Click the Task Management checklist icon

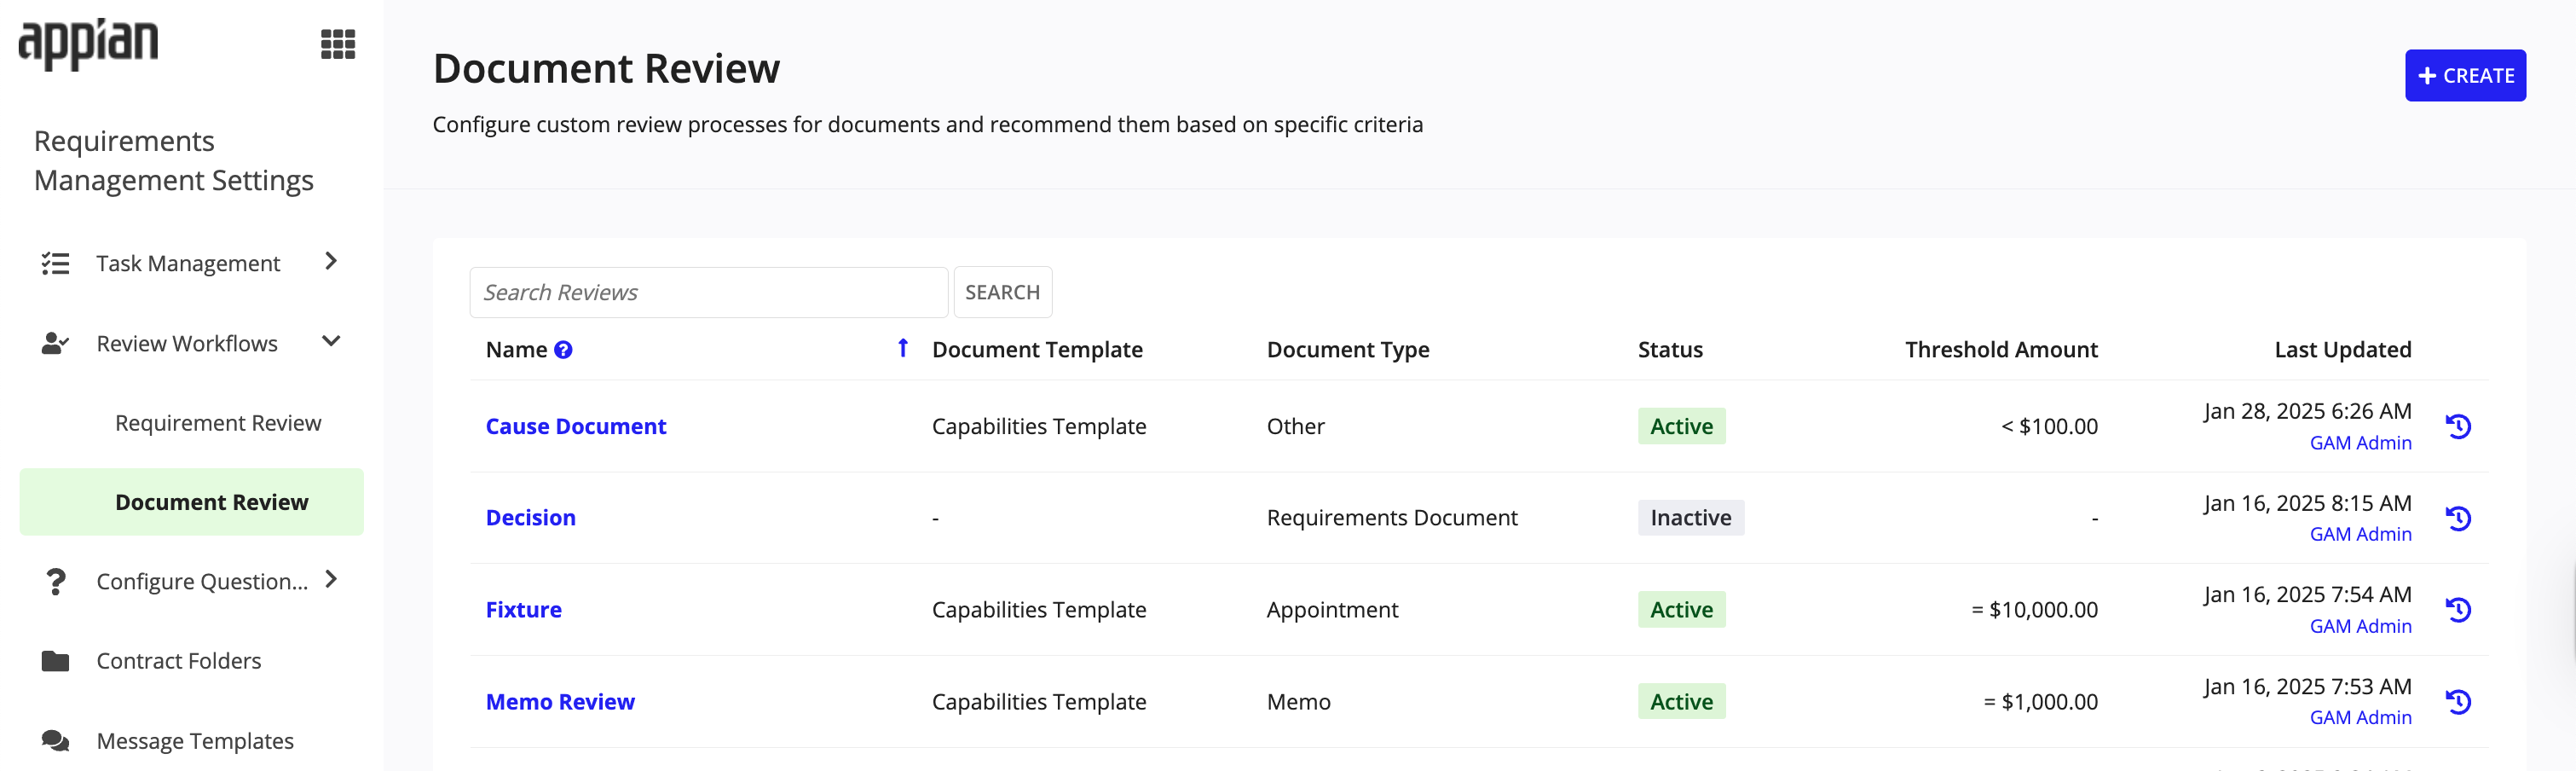coord(55,263)
